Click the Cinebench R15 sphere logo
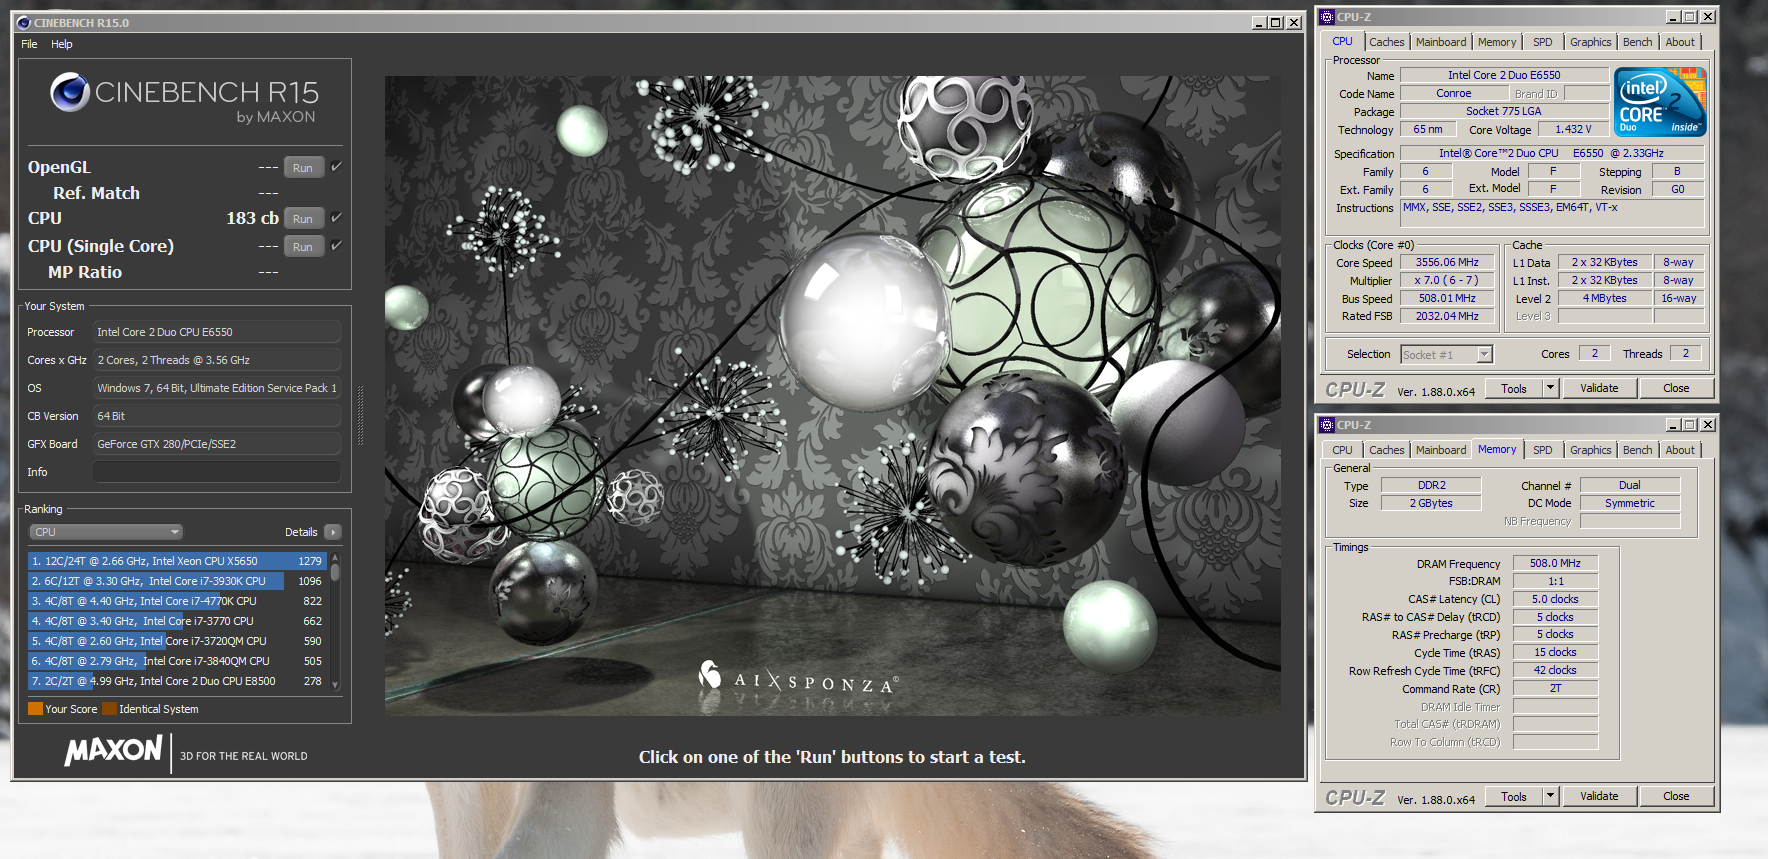Screen dimensions: 1768x859 click(x=70, y=92)
